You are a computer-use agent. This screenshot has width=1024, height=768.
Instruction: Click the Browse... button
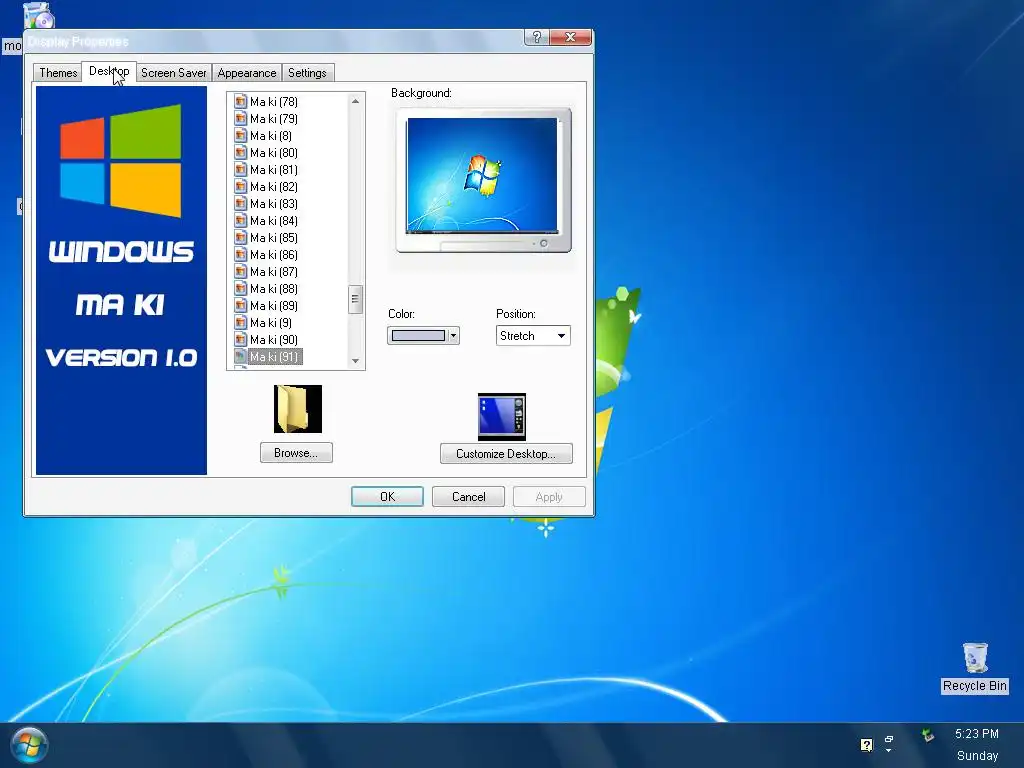tap(296, 453)
